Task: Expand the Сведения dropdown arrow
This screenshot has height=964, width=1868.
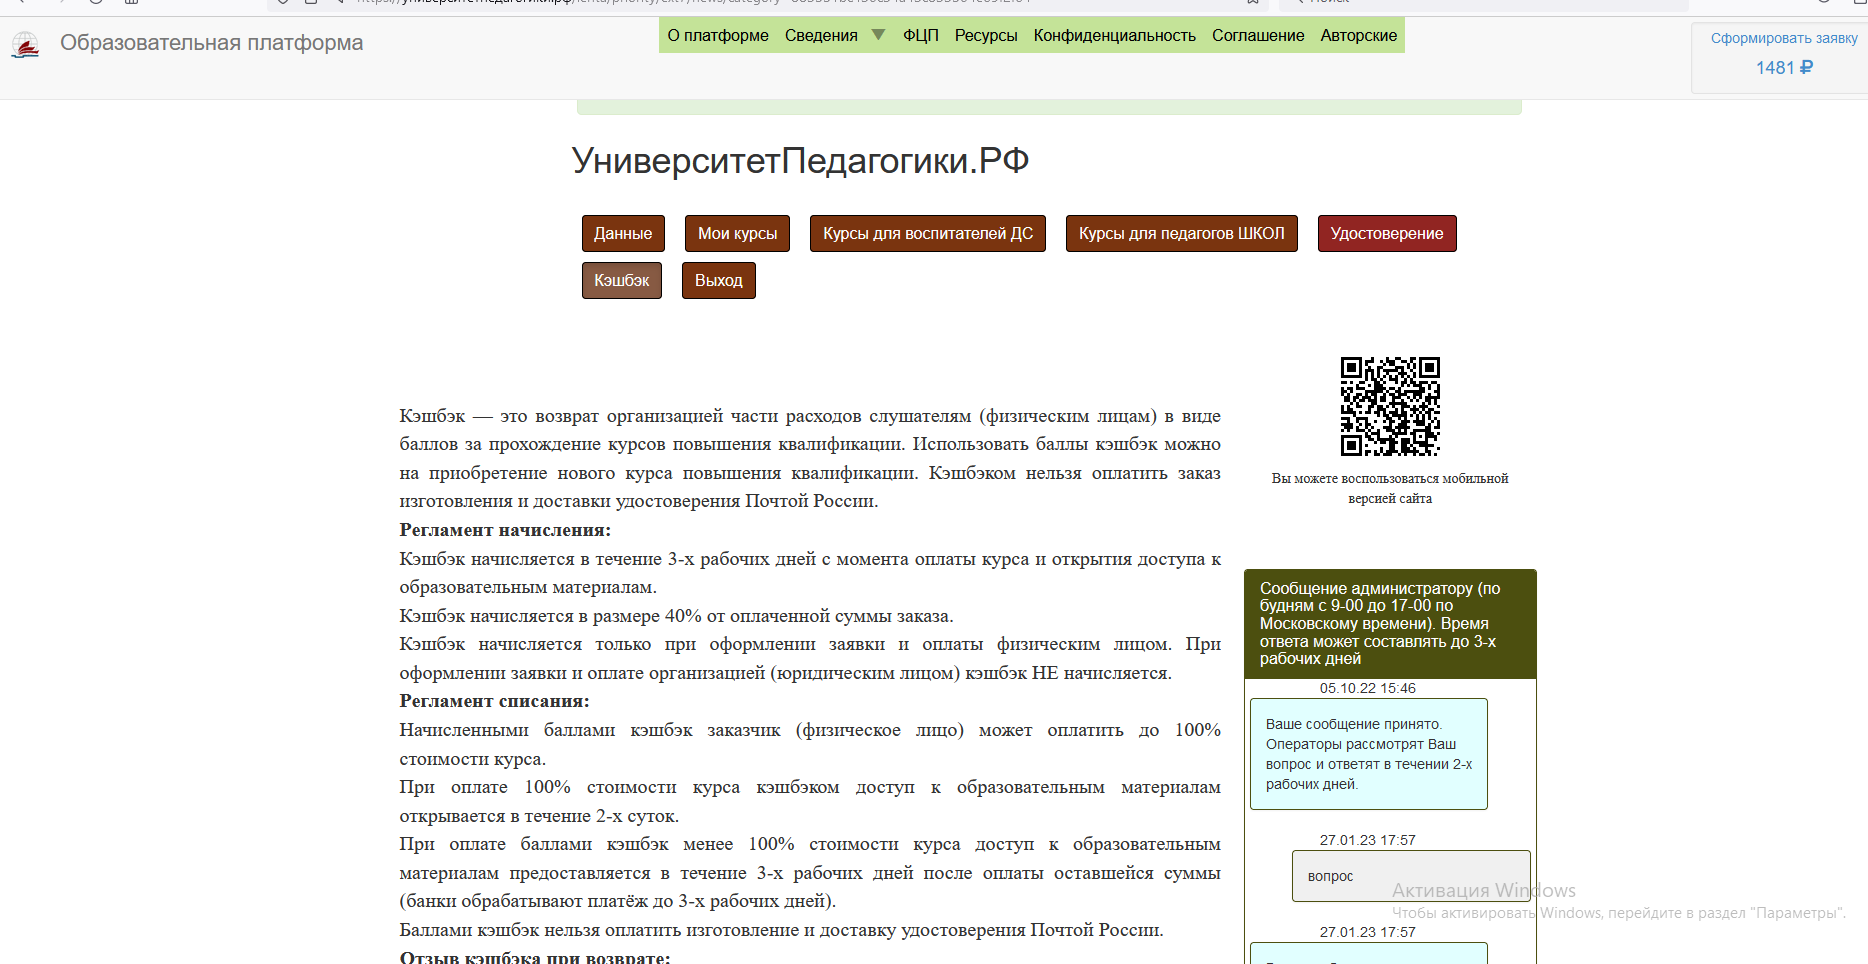Action: pyautogui.click(x=878, y=35)
